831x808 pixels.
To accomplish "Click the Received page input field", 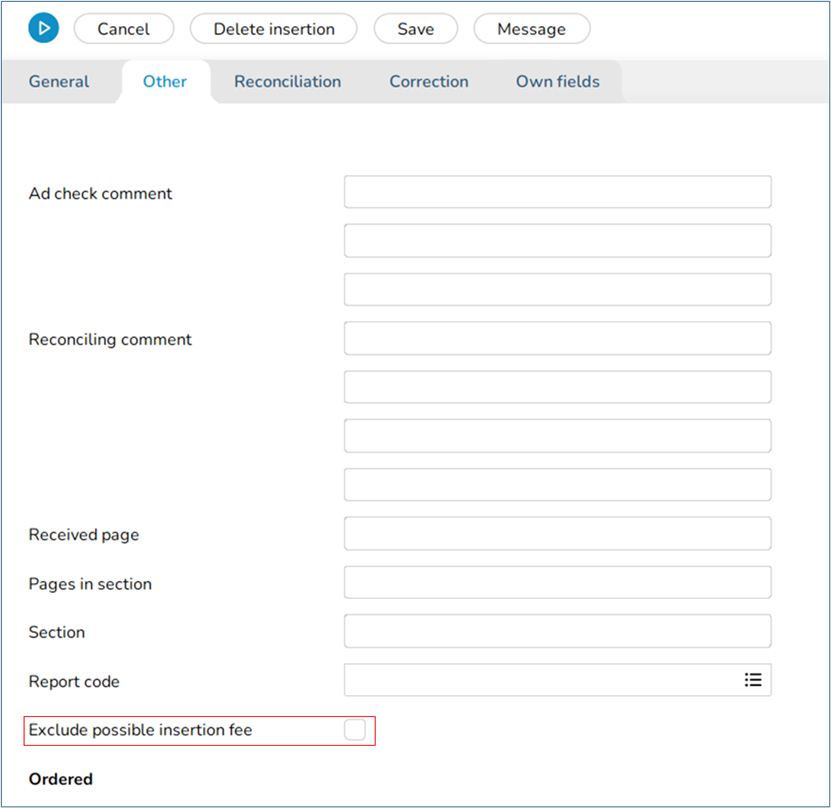I will (557, 533).
